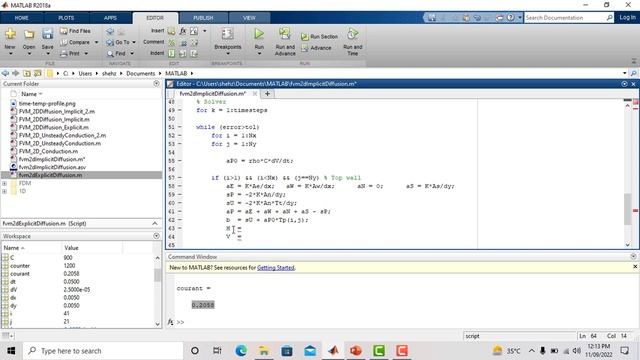This screenshot has height=360, width=640.
Task: Click Documents in the path bar
Action: pos(140,73)
